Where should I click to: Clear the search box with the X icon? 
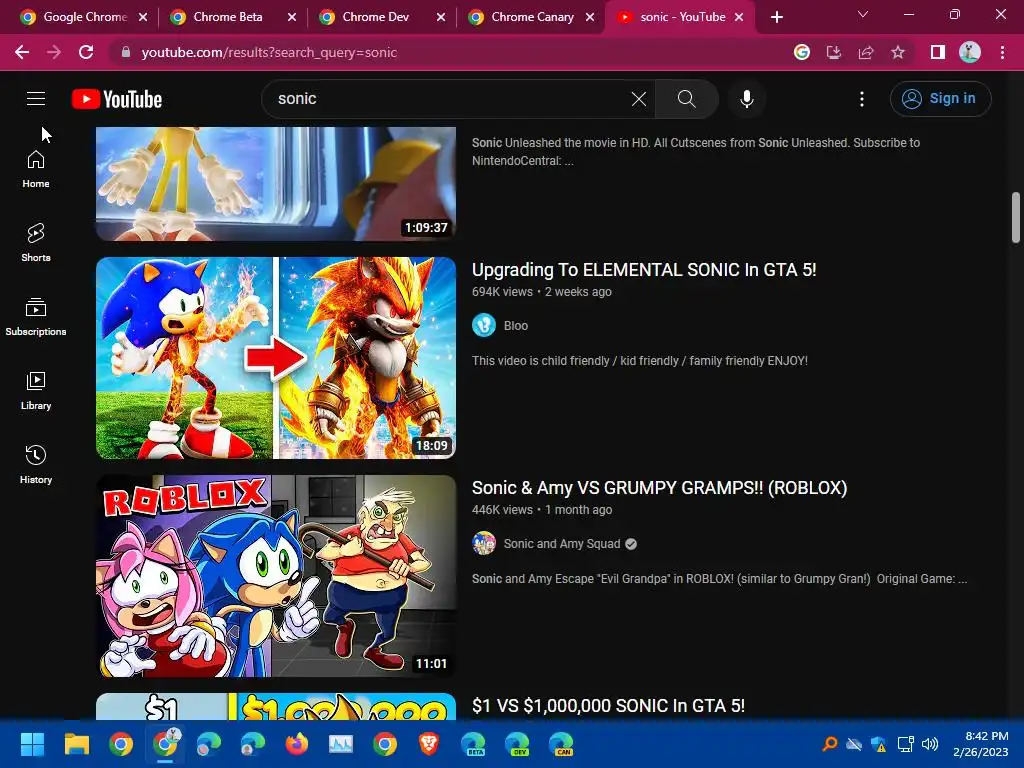[639, 99]
